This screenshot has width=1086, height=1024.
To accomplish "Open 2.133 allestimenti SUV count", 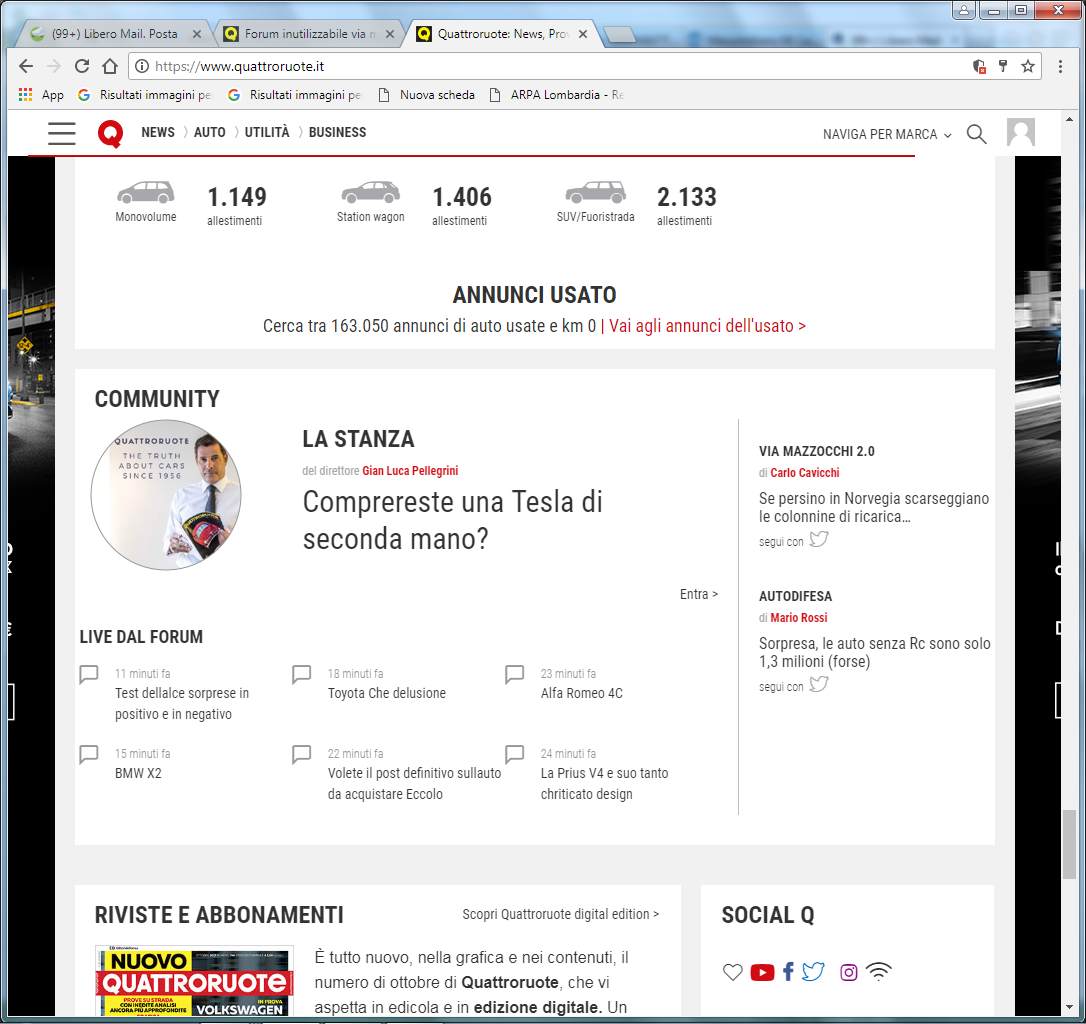I will point(686,206).
